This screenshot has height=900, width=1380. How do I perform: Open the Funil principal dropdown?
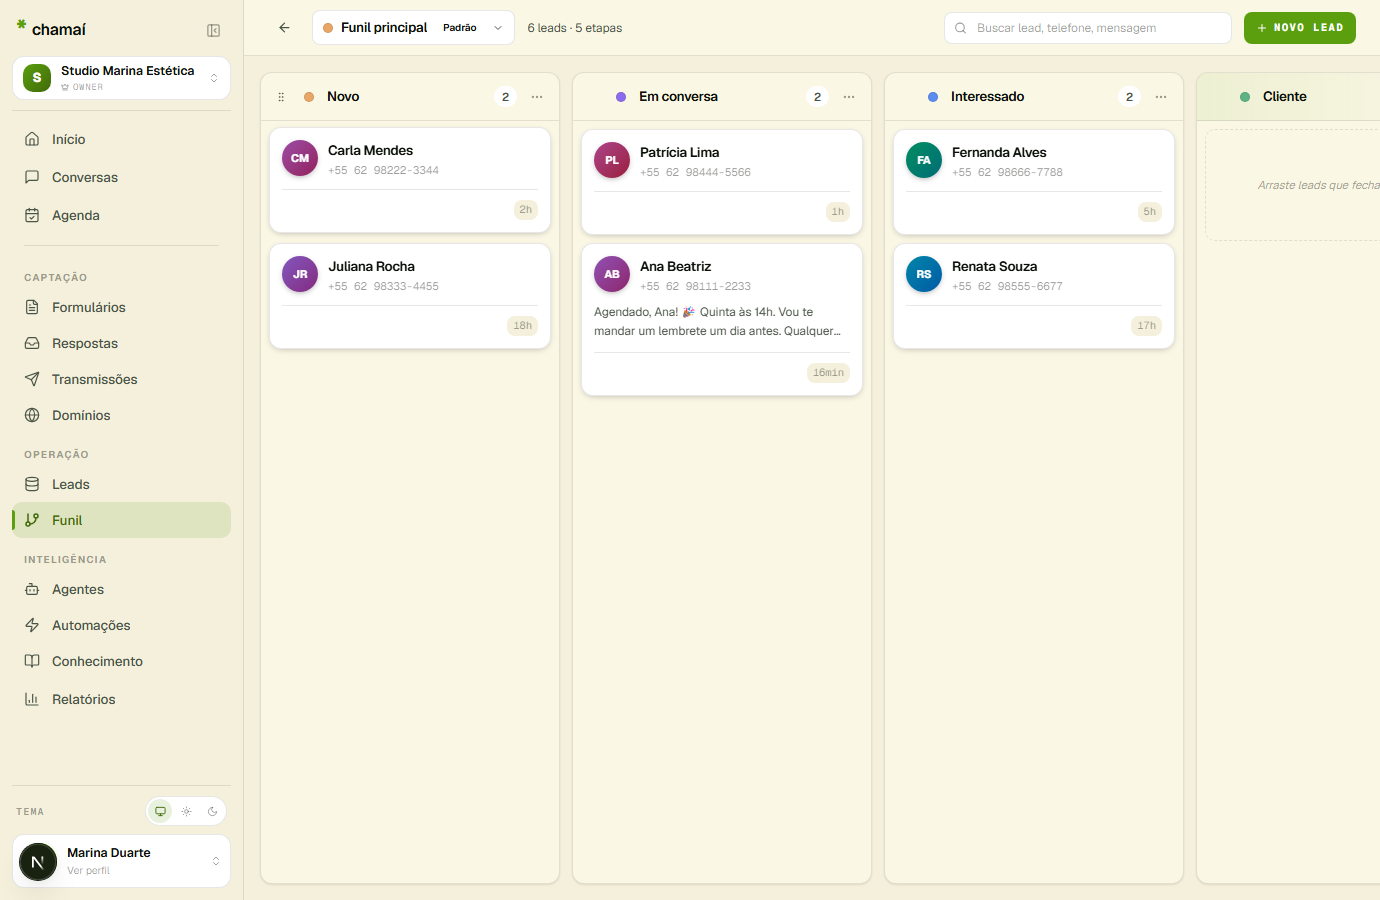pyautogui.click(x=413, y=28)
